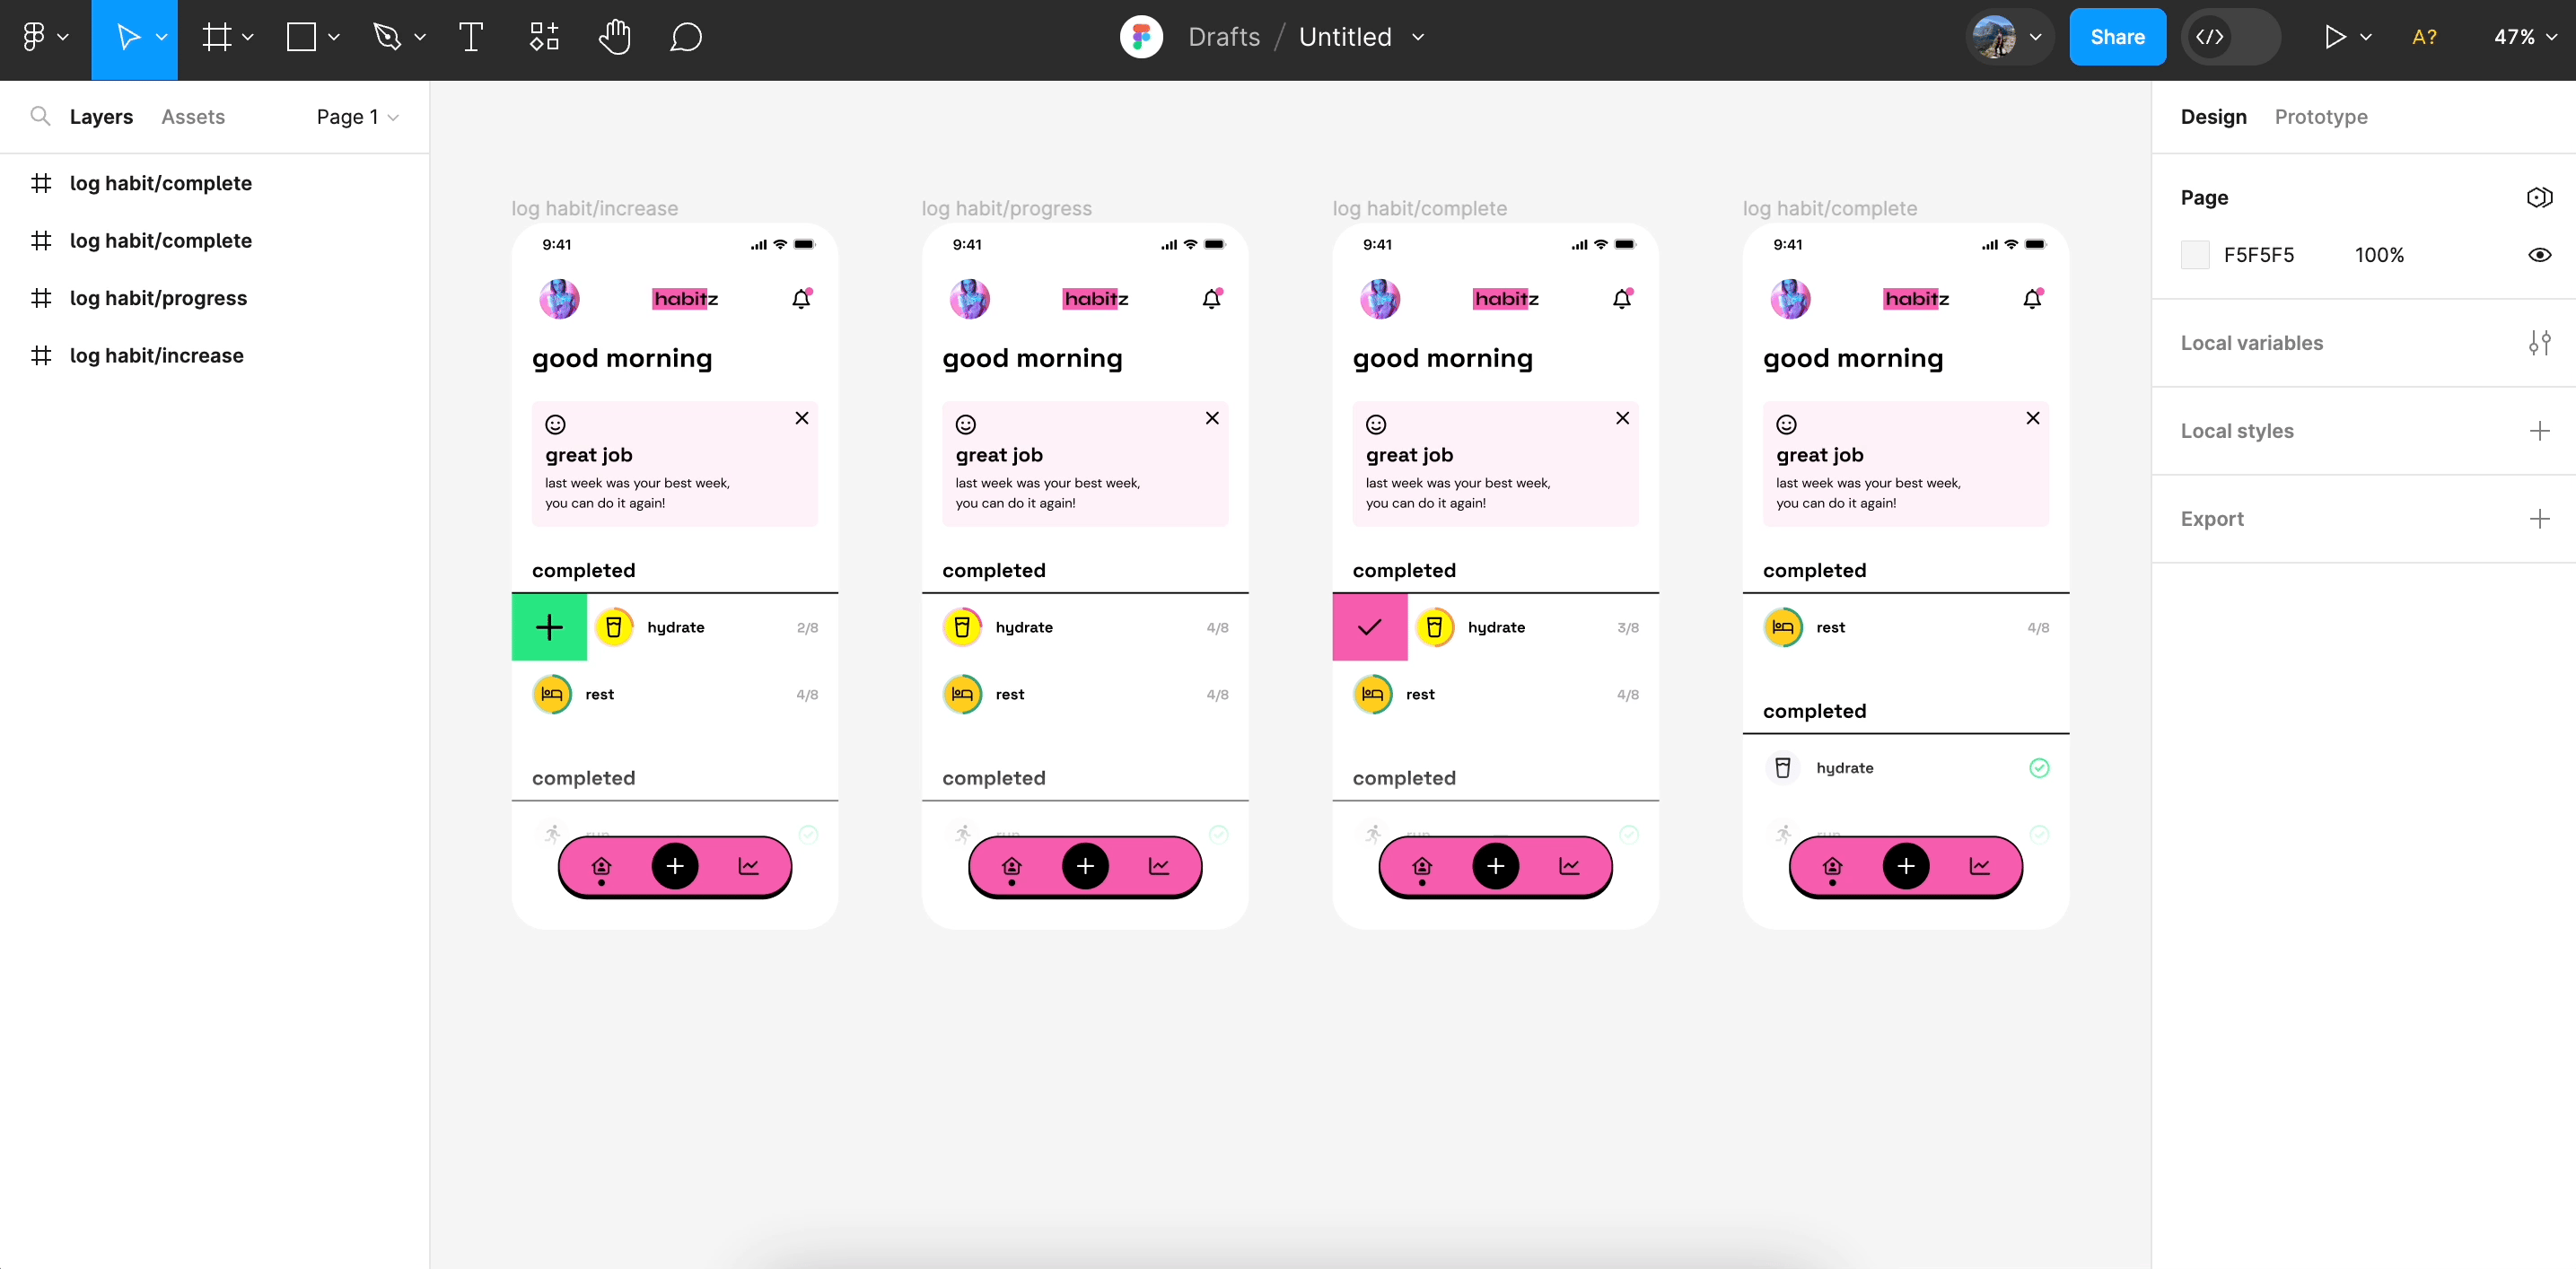This screenshot has width=2576, height=1269.
Task: Toggle the Assets panel view
Action: (x=194, y=117)
